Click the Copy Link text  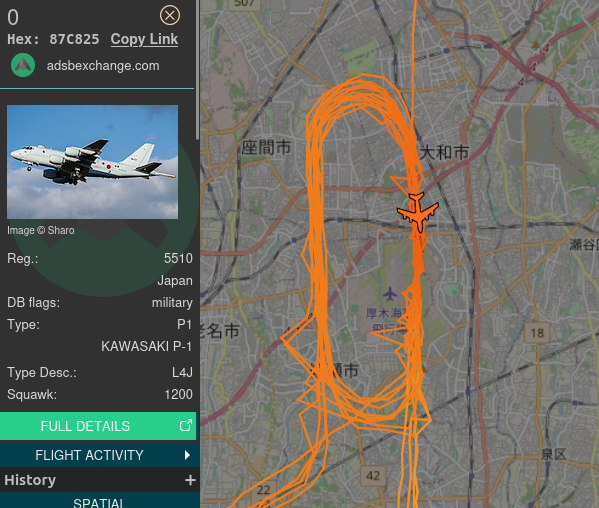(x=144, y=39)
